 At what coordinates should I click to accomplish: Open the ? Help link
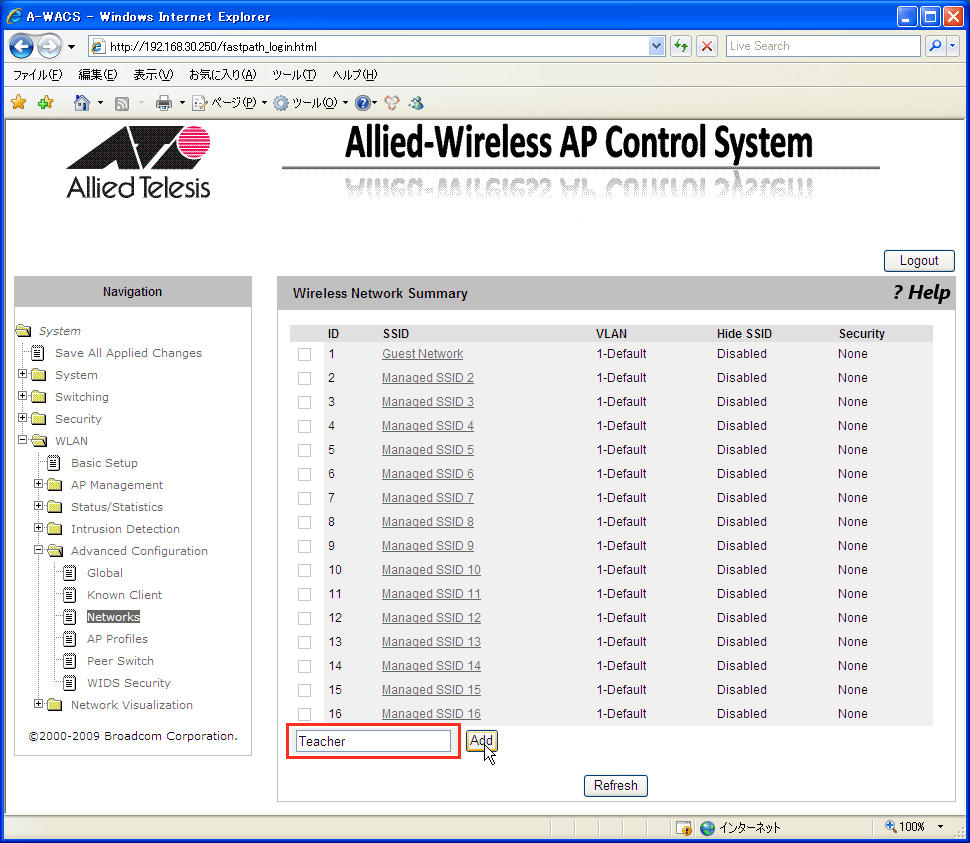click(x=922, y=293)
